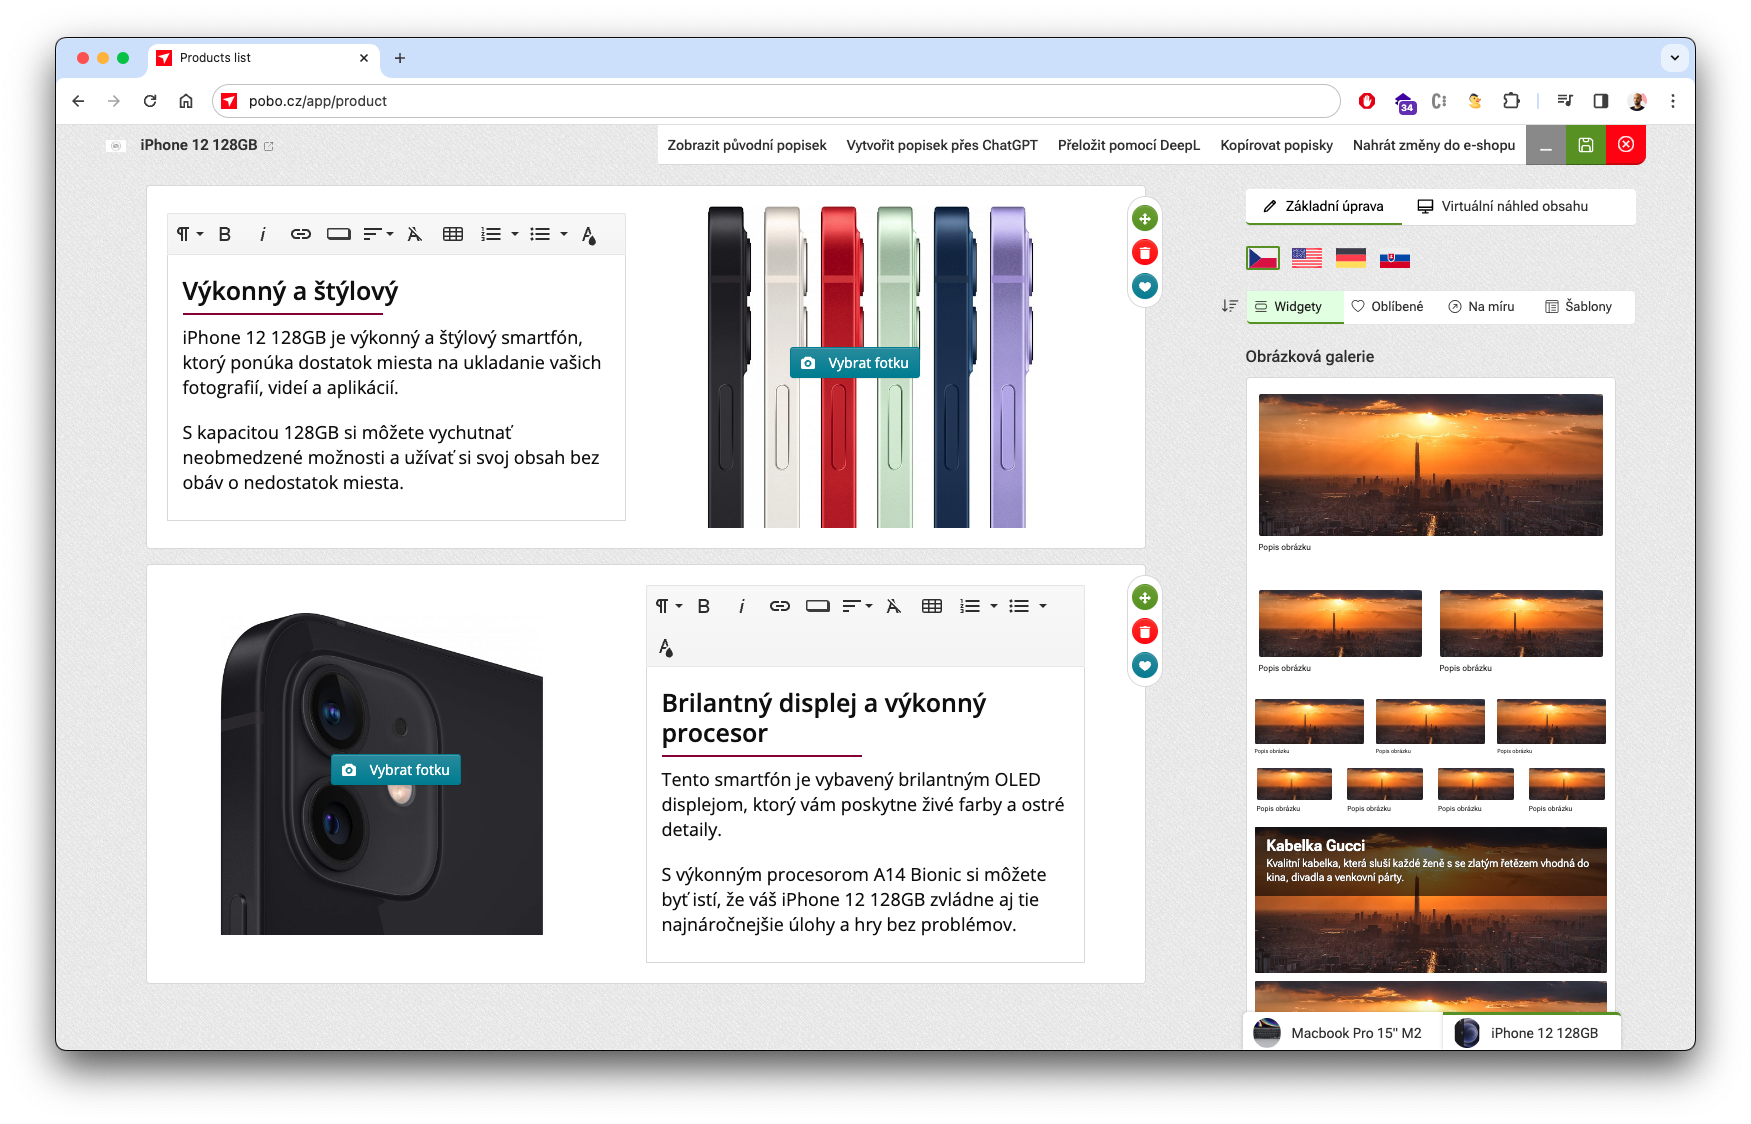Click Přeložit pomocí DeepL

1129,145
